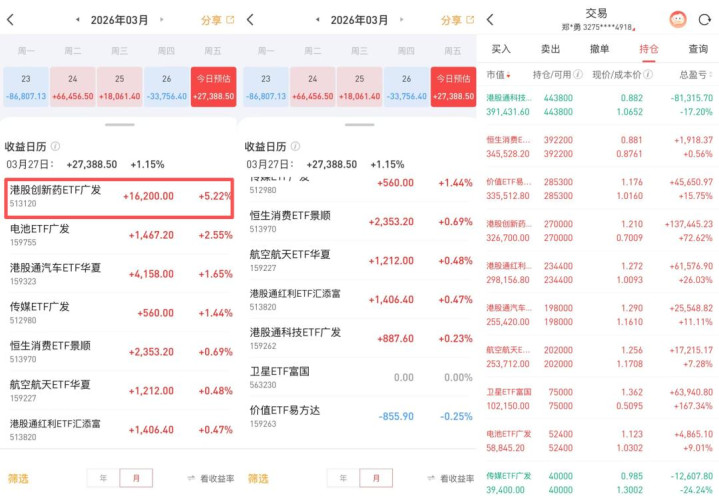Tap 分享 share icon on middle calendar screen

pos(470,20)
